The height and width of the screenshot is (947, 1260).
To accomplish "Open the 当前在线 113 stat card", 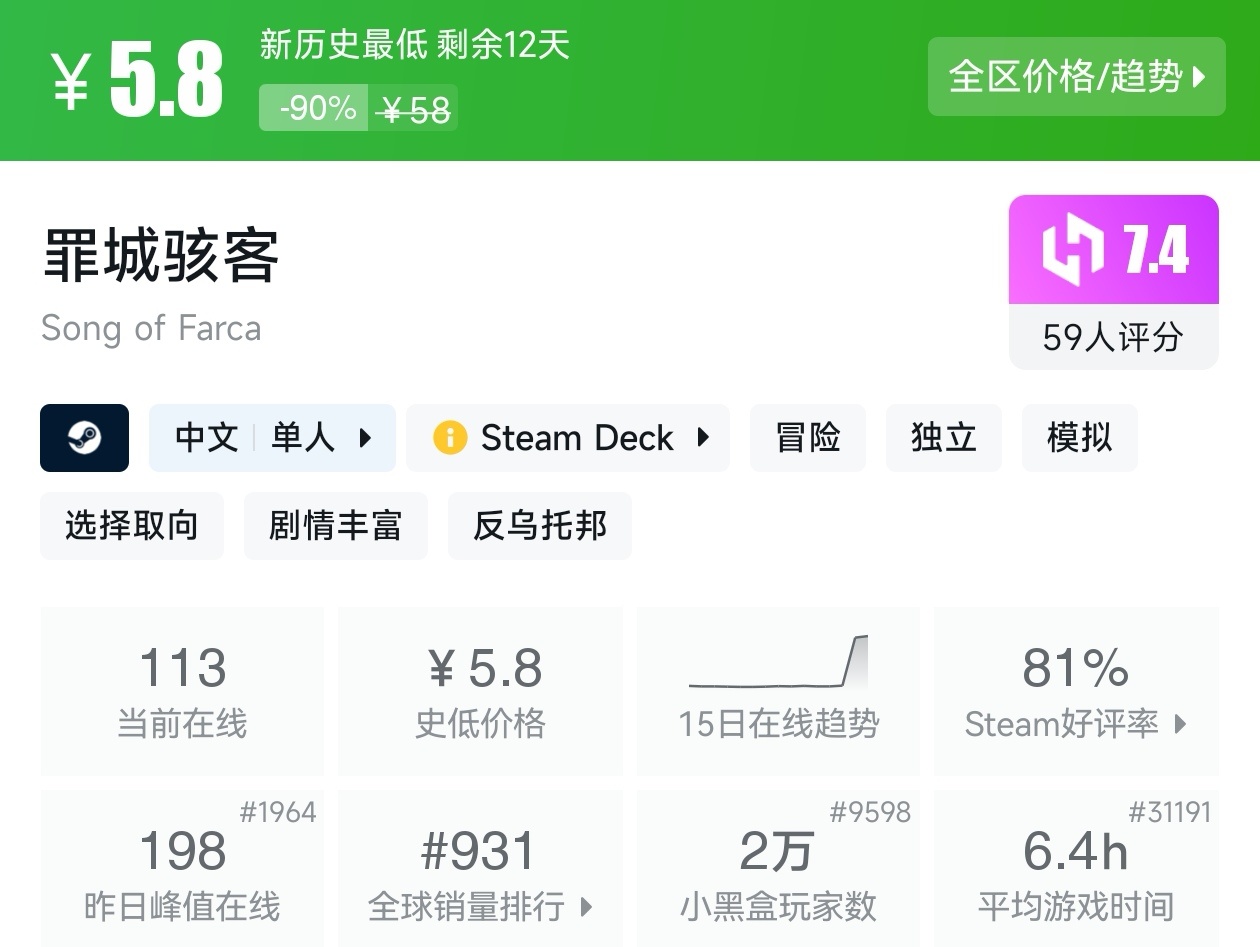I will [182, 690].
